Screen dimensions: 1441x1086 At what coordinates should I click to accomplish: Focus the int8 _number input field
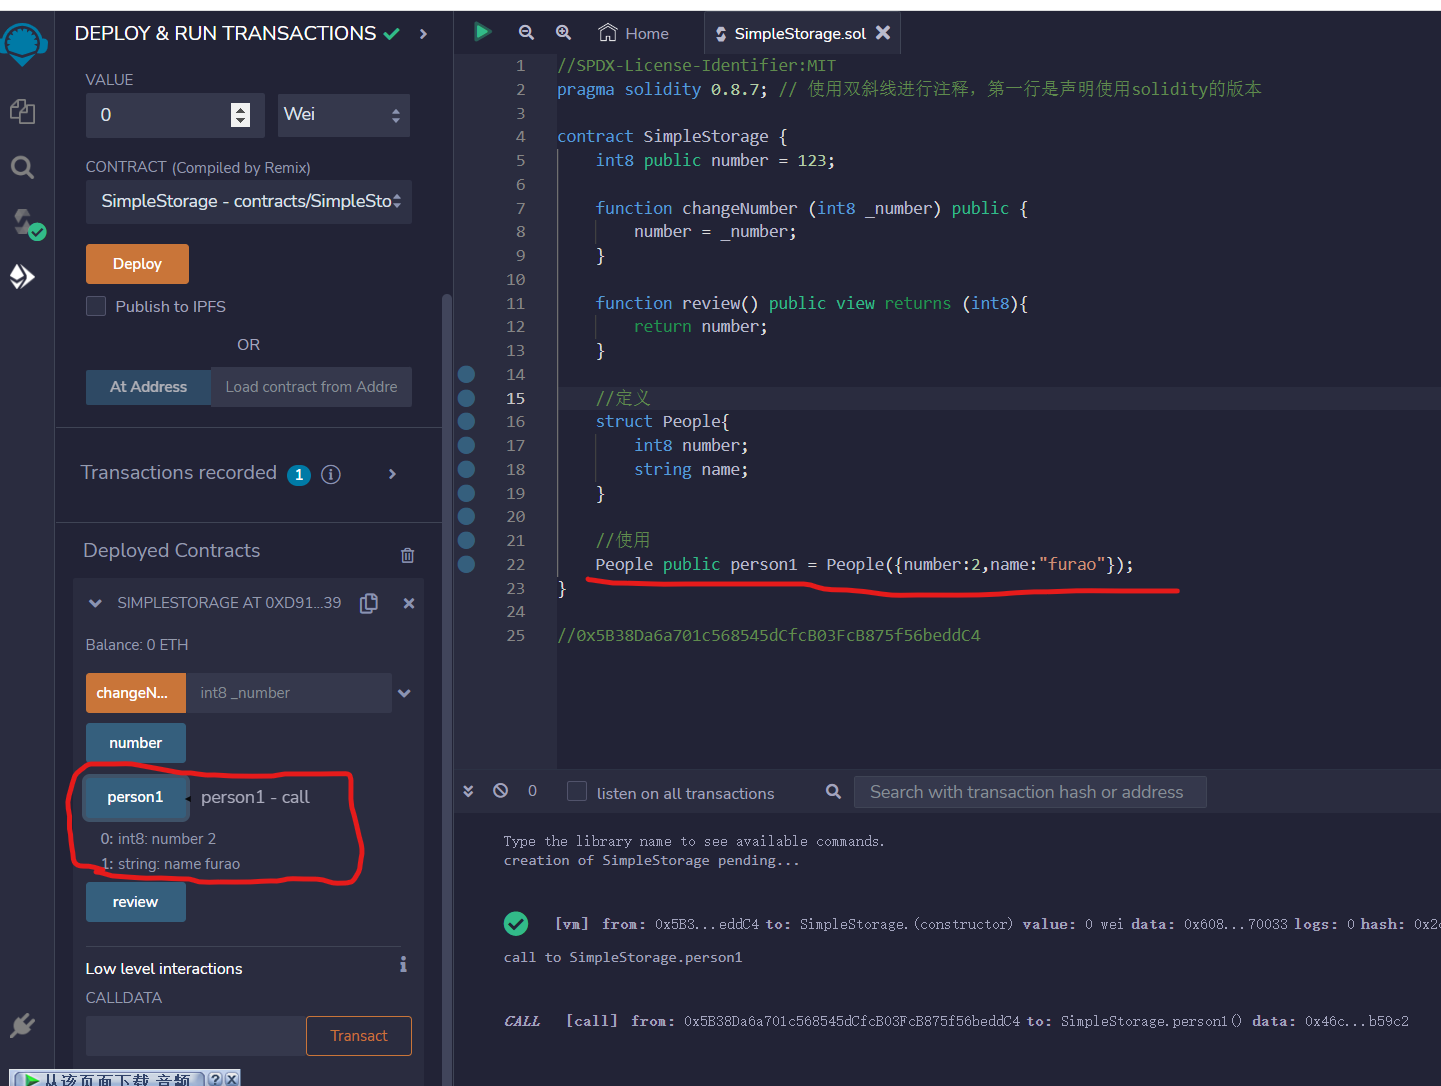[289, 693]
